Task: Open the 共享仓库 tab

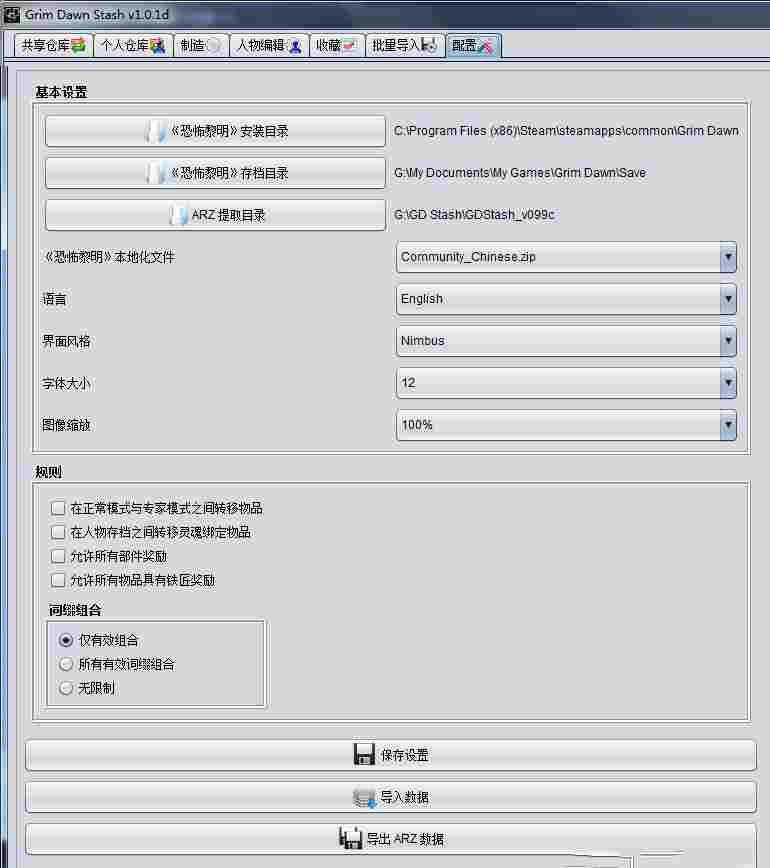Action: [x=54, y=45]
